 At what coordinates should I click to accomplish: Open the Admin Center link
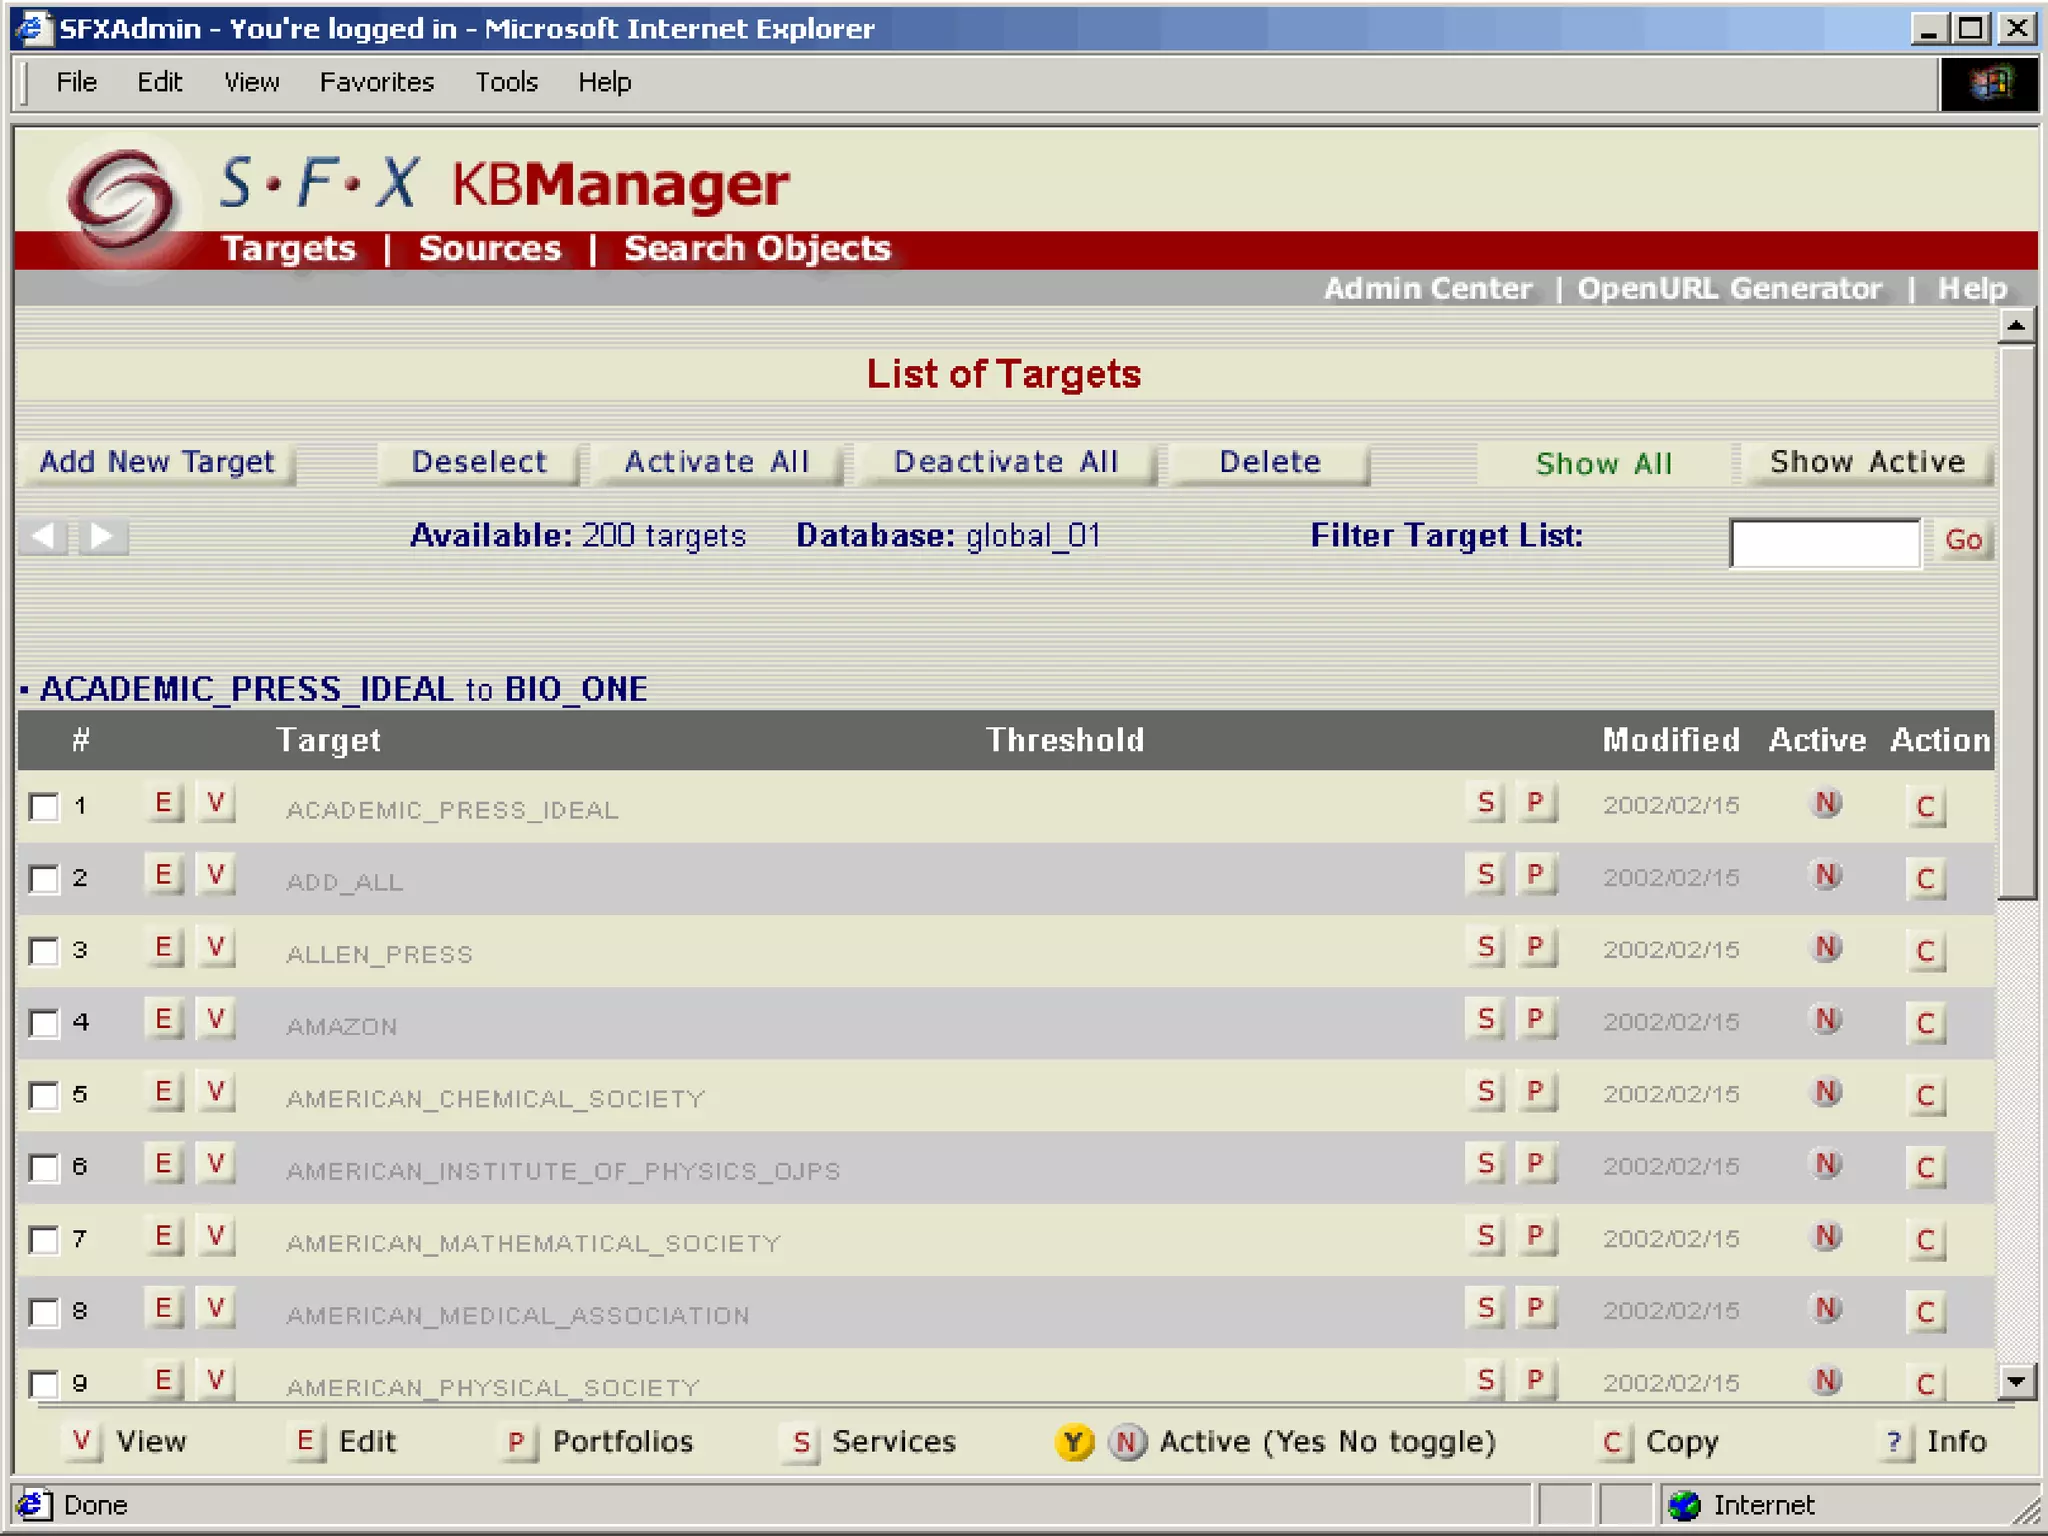pyautogui.click(x=1428, y=289)
